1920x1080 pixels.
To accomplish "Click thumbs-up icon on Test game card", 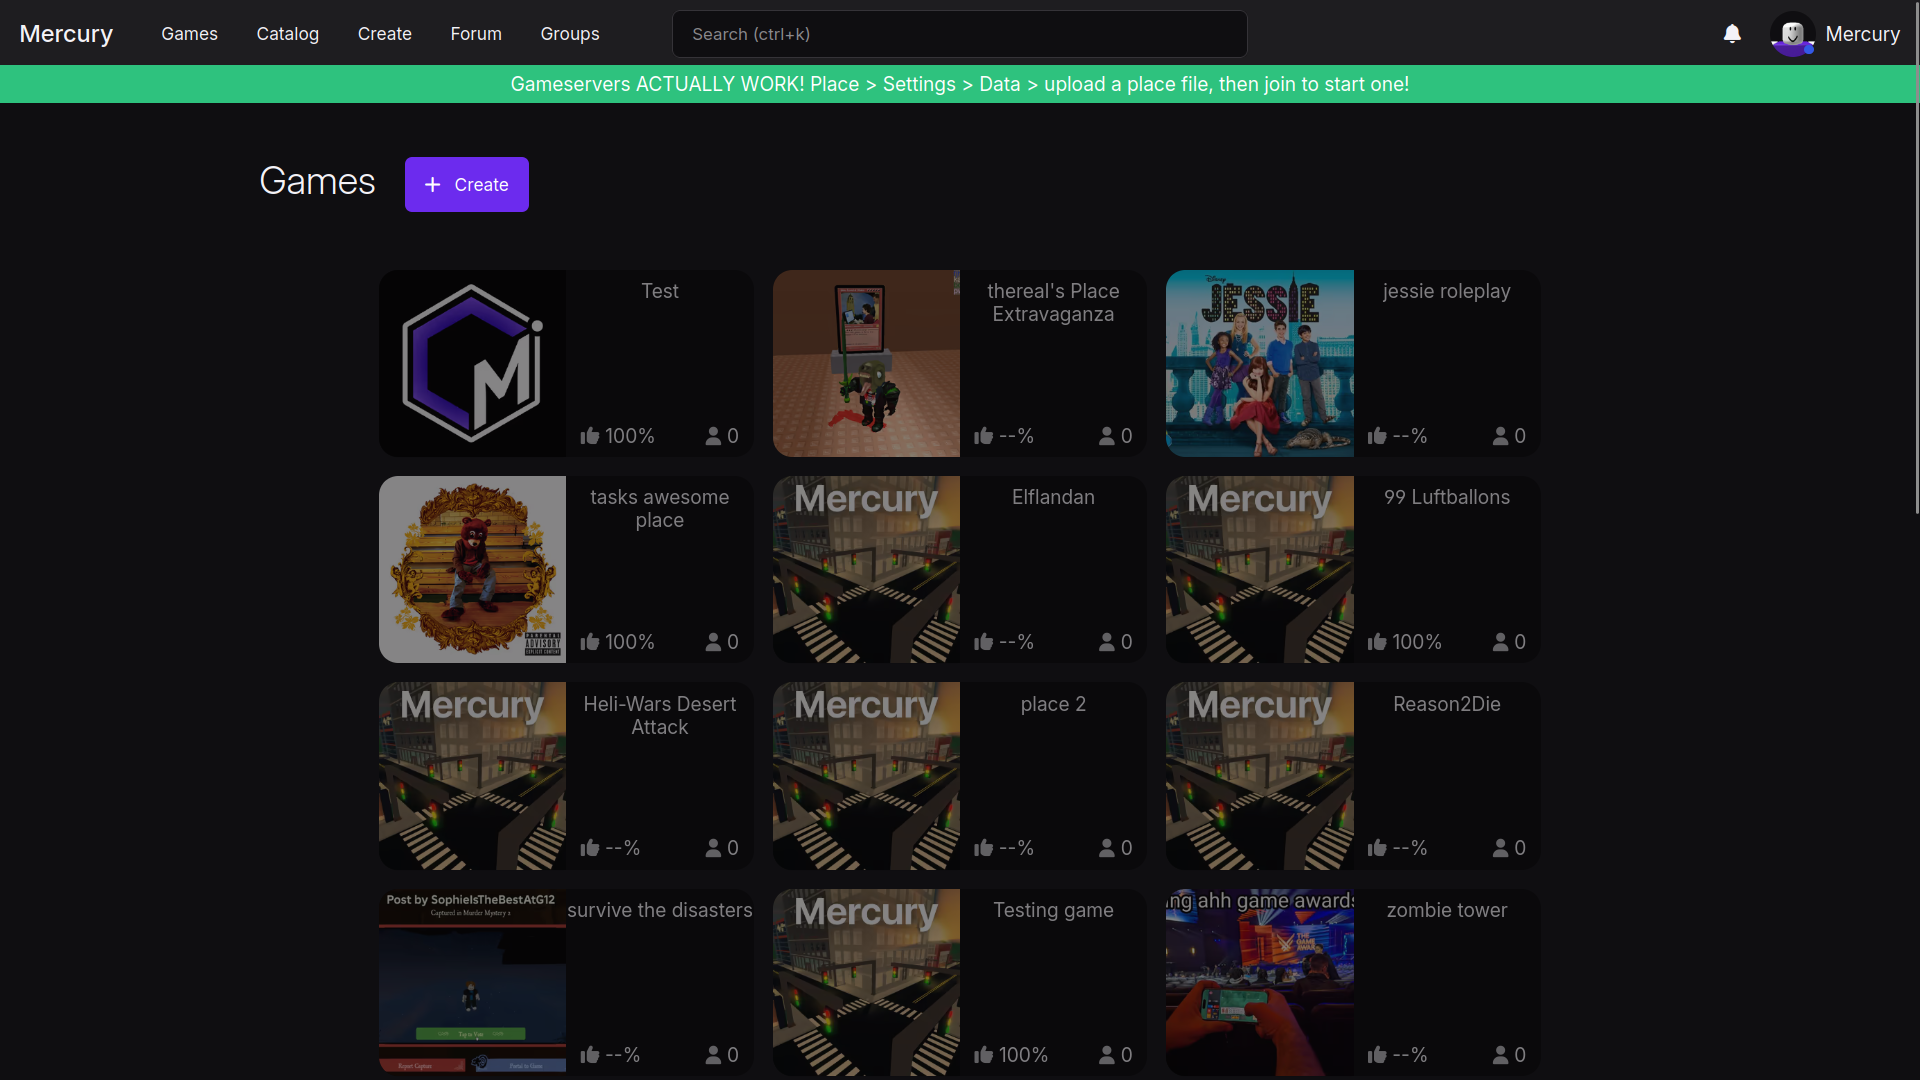I will (x=590, y=436).
